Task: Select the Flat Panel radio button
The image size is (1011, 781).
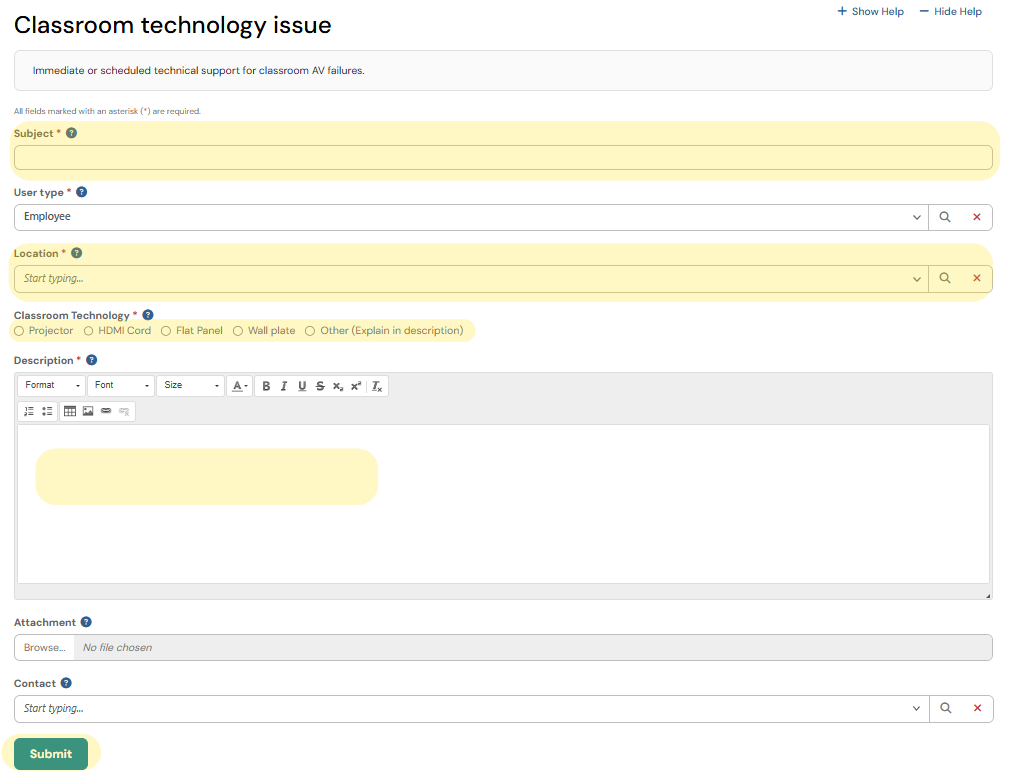Action: (166, 331)
